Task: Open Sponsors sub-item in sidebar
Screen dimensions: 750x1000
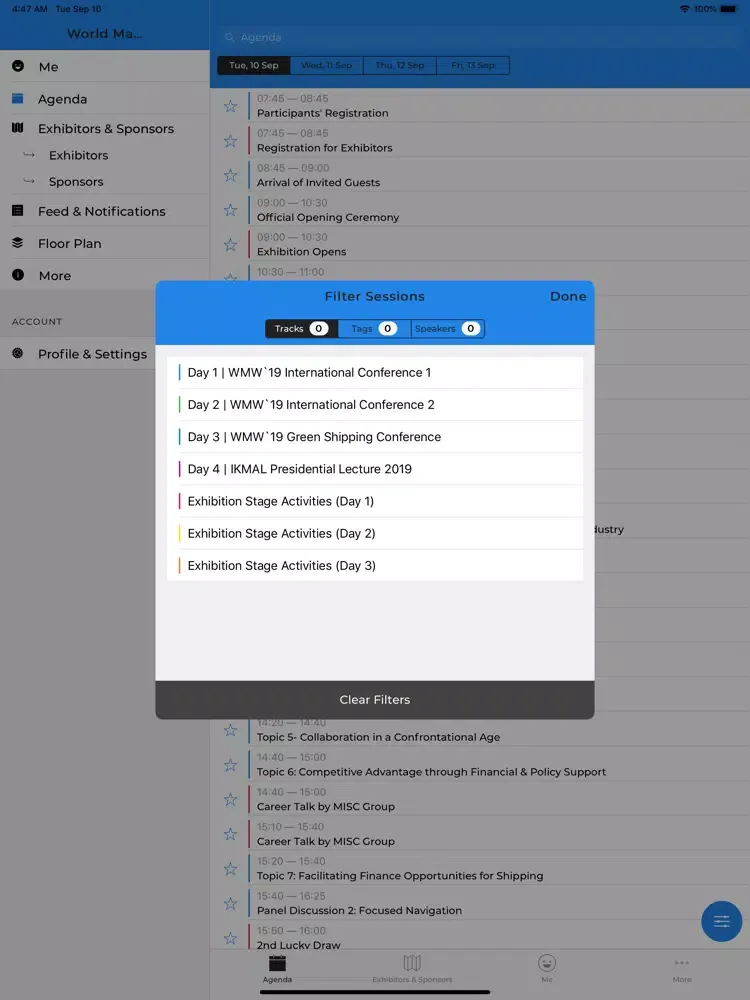Action: tap(105, 182)
